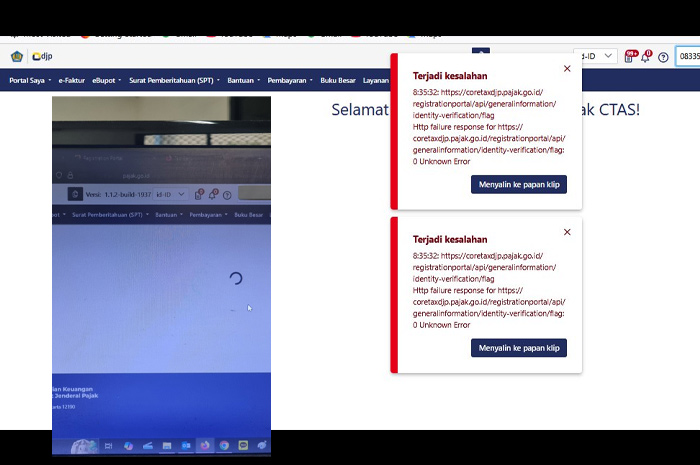
Task: Click the 'Selamat' welcome heading text
Action: tap(360, 109)
